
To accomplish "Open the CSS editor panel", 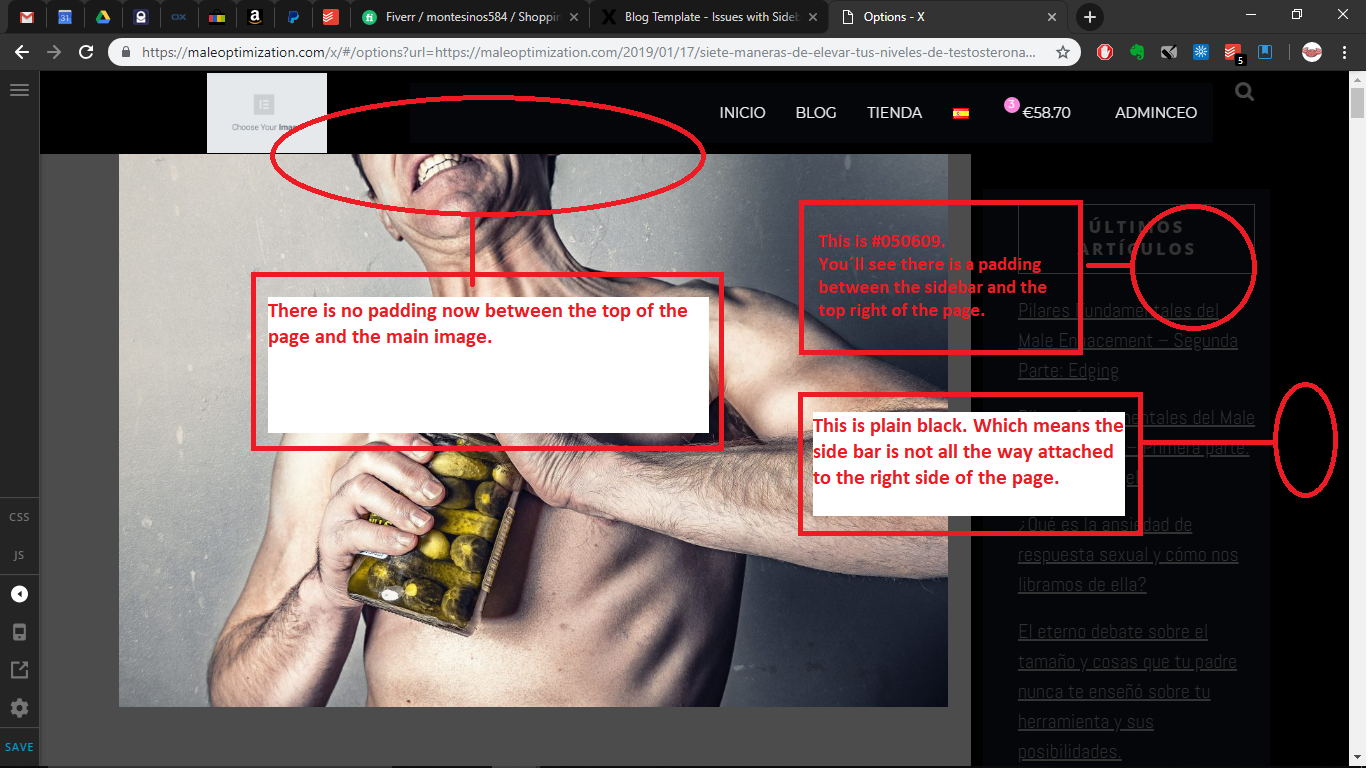I will tap(19, 517).
